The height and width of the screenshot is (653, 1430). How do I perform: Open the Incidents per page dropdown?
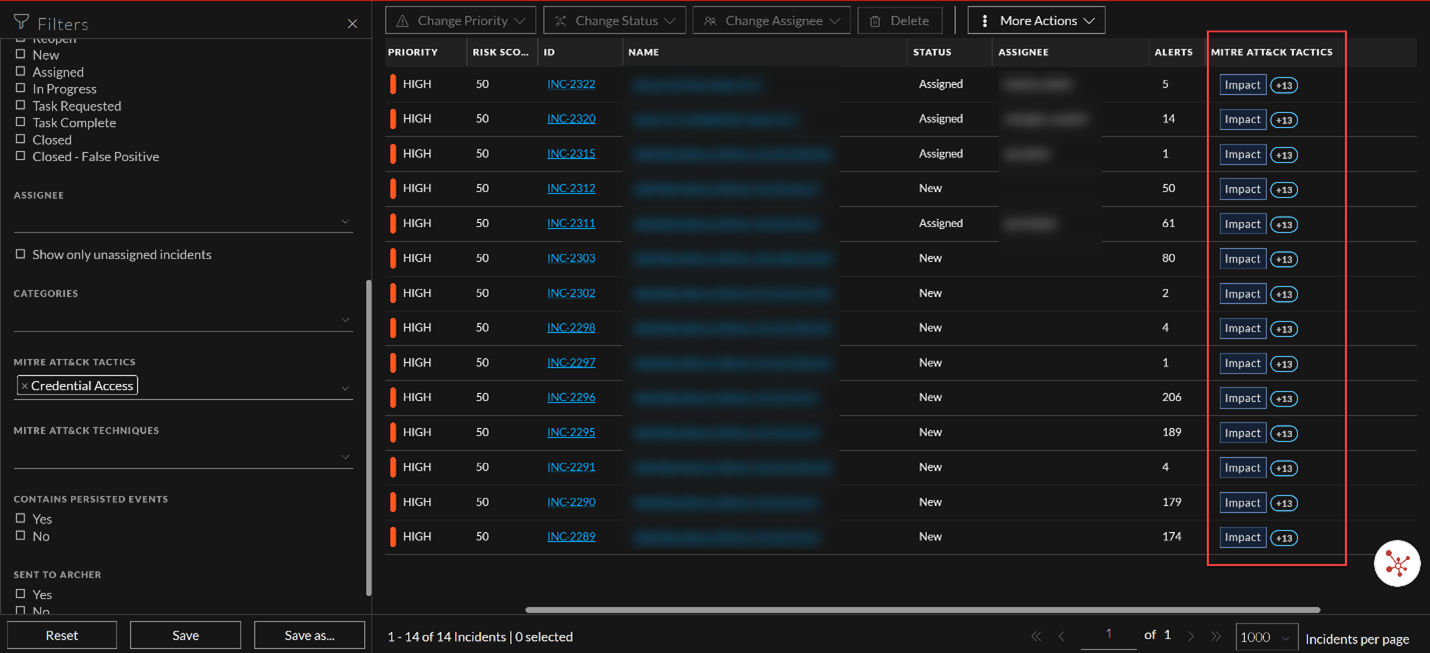pos(1266,637)
